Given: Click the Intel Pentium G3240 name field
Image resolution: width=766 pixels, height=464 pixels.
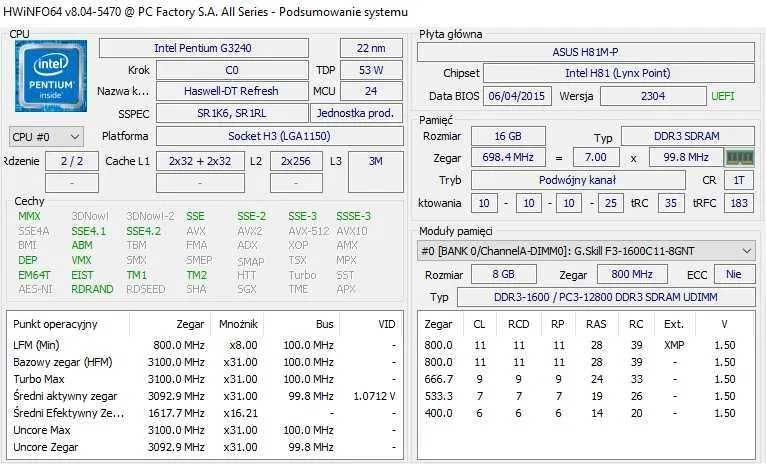Looking at the screenshot, I should [204, 48].
